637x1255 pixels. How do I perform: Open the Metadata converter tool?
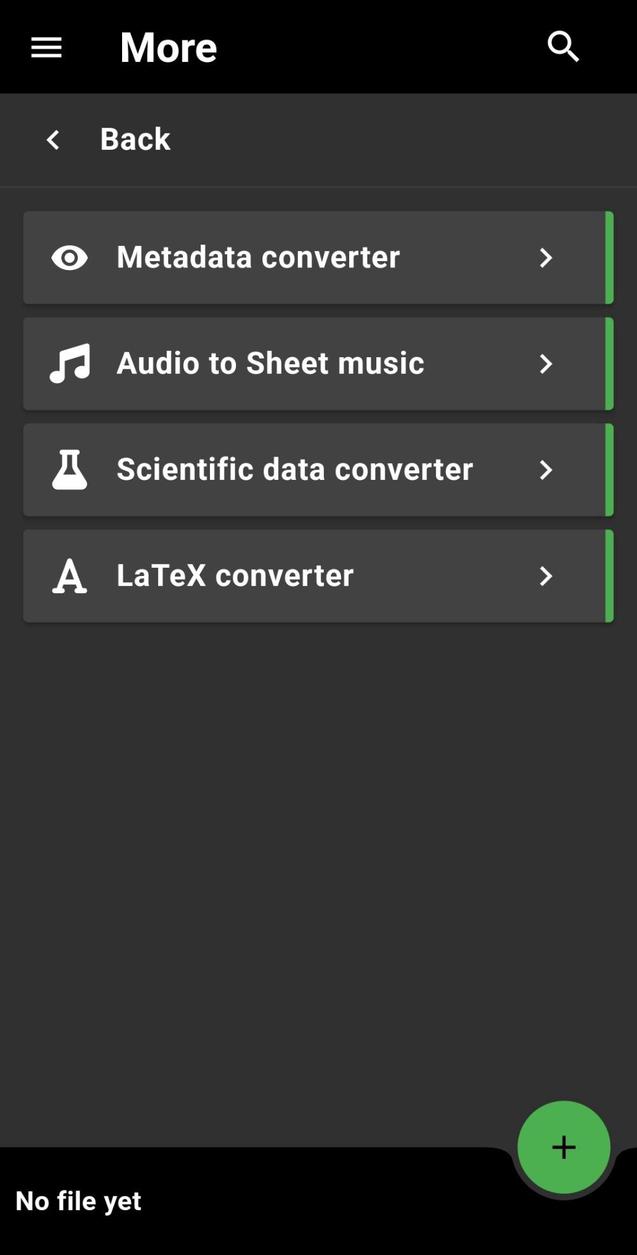click(258, 256)
